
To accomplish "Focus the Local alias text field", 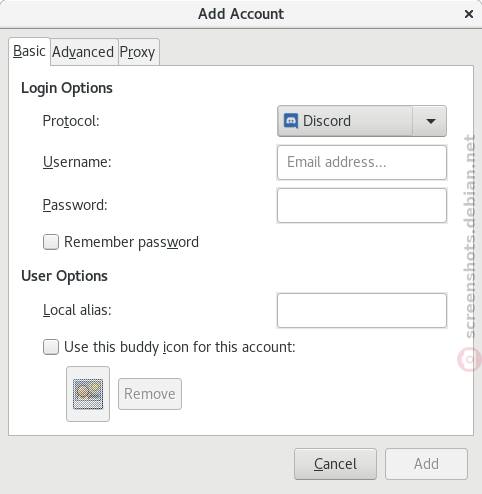I will tap(362, 311).
